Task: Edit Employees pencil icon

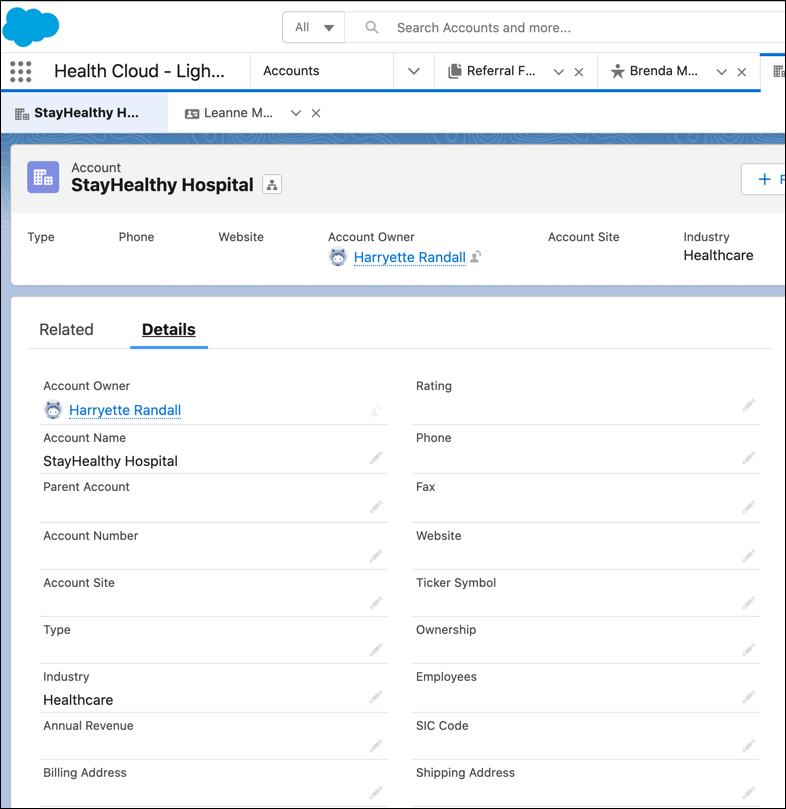Action: 749,697
